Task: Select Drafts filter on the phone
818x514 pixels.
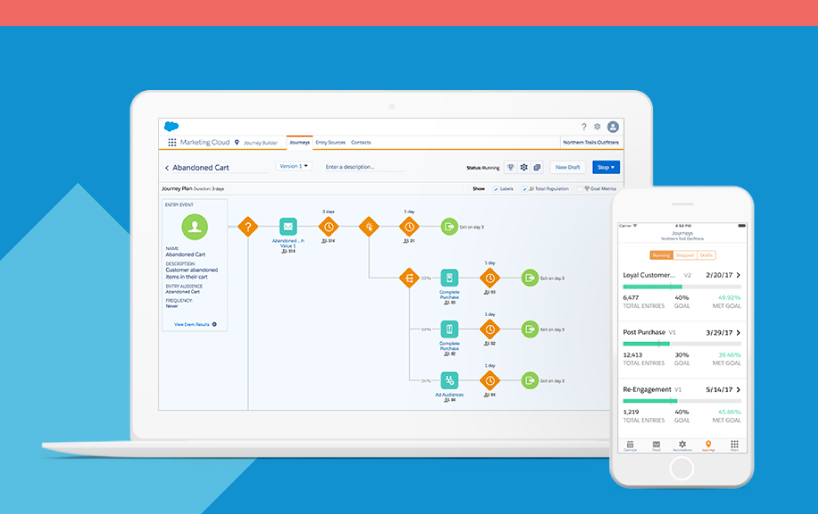Action: pos(706,255)
